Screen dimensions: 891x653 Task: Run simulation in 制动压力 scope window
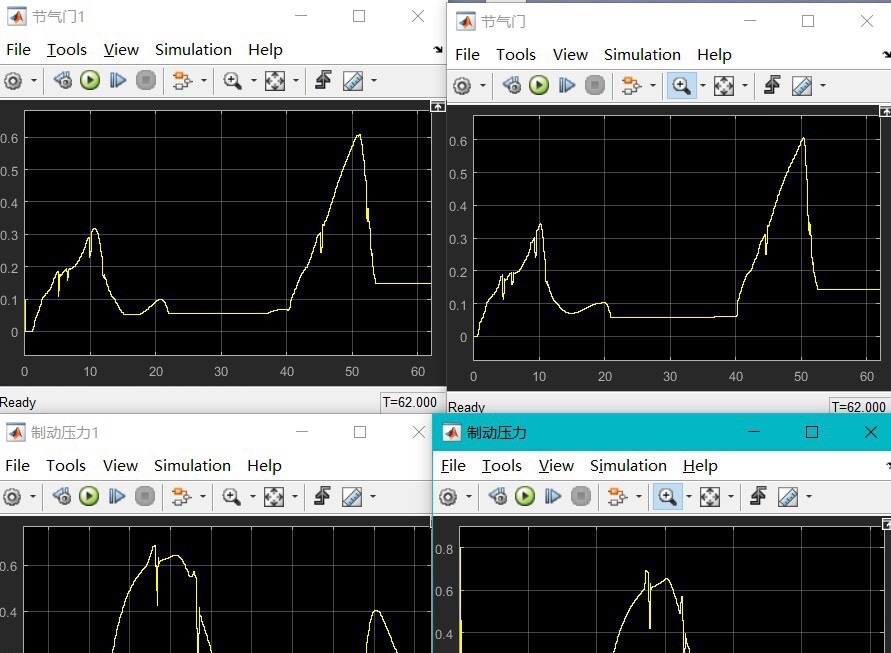point(524,496)
